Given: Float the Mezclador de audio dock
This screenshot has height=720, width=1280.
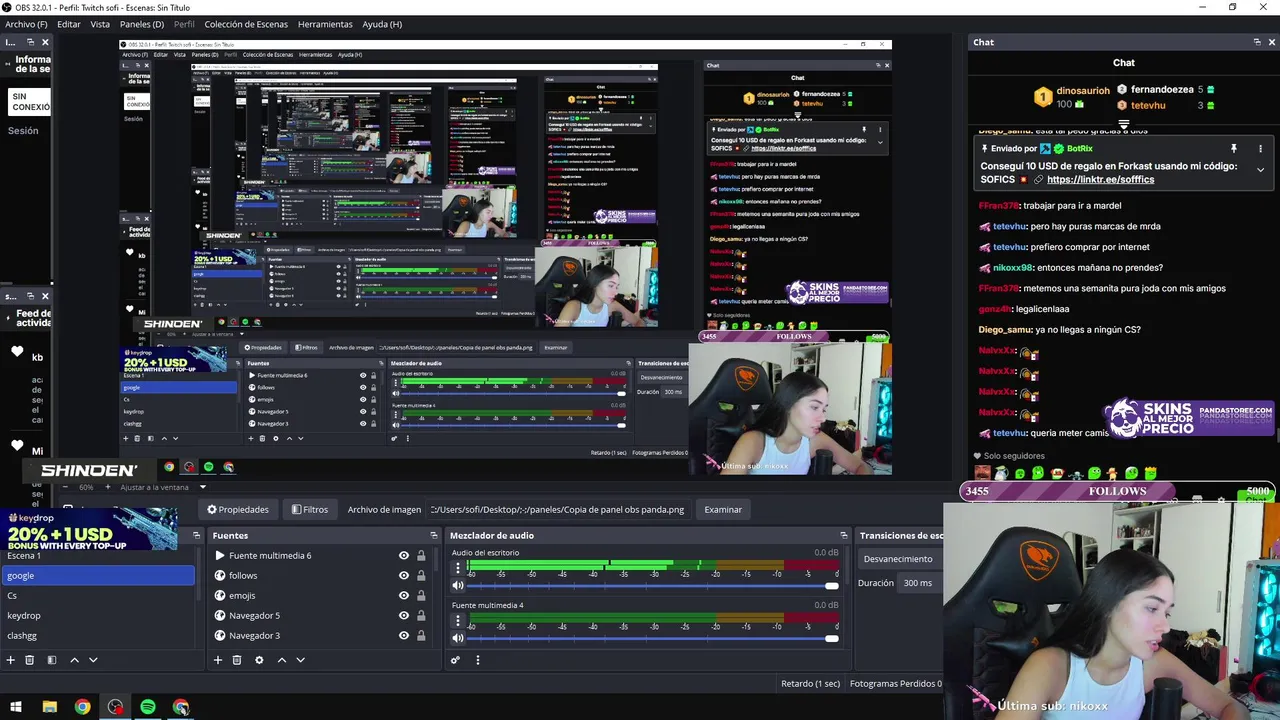Looking at the screenshot, I should [845, 535].
